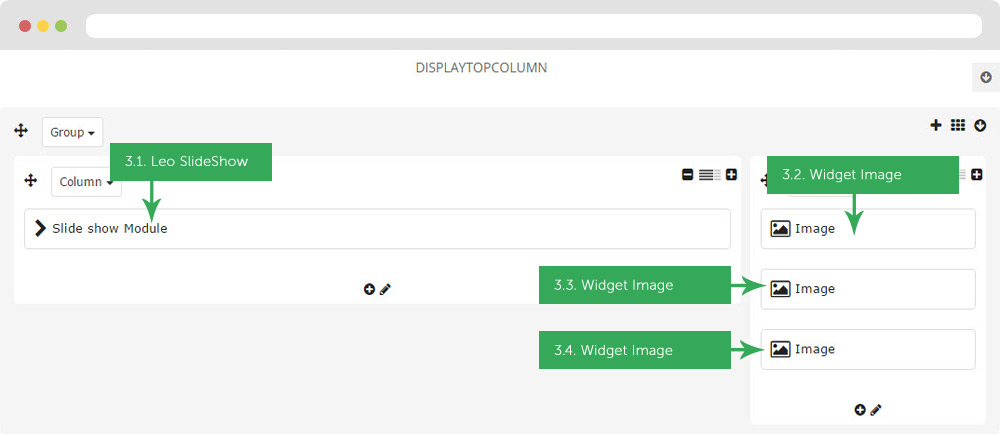Viewport: 1000px width, 436px height.
Task: Click DISPLAYTOPCOLUMN down-arrow button
Action: coord(985,77)
